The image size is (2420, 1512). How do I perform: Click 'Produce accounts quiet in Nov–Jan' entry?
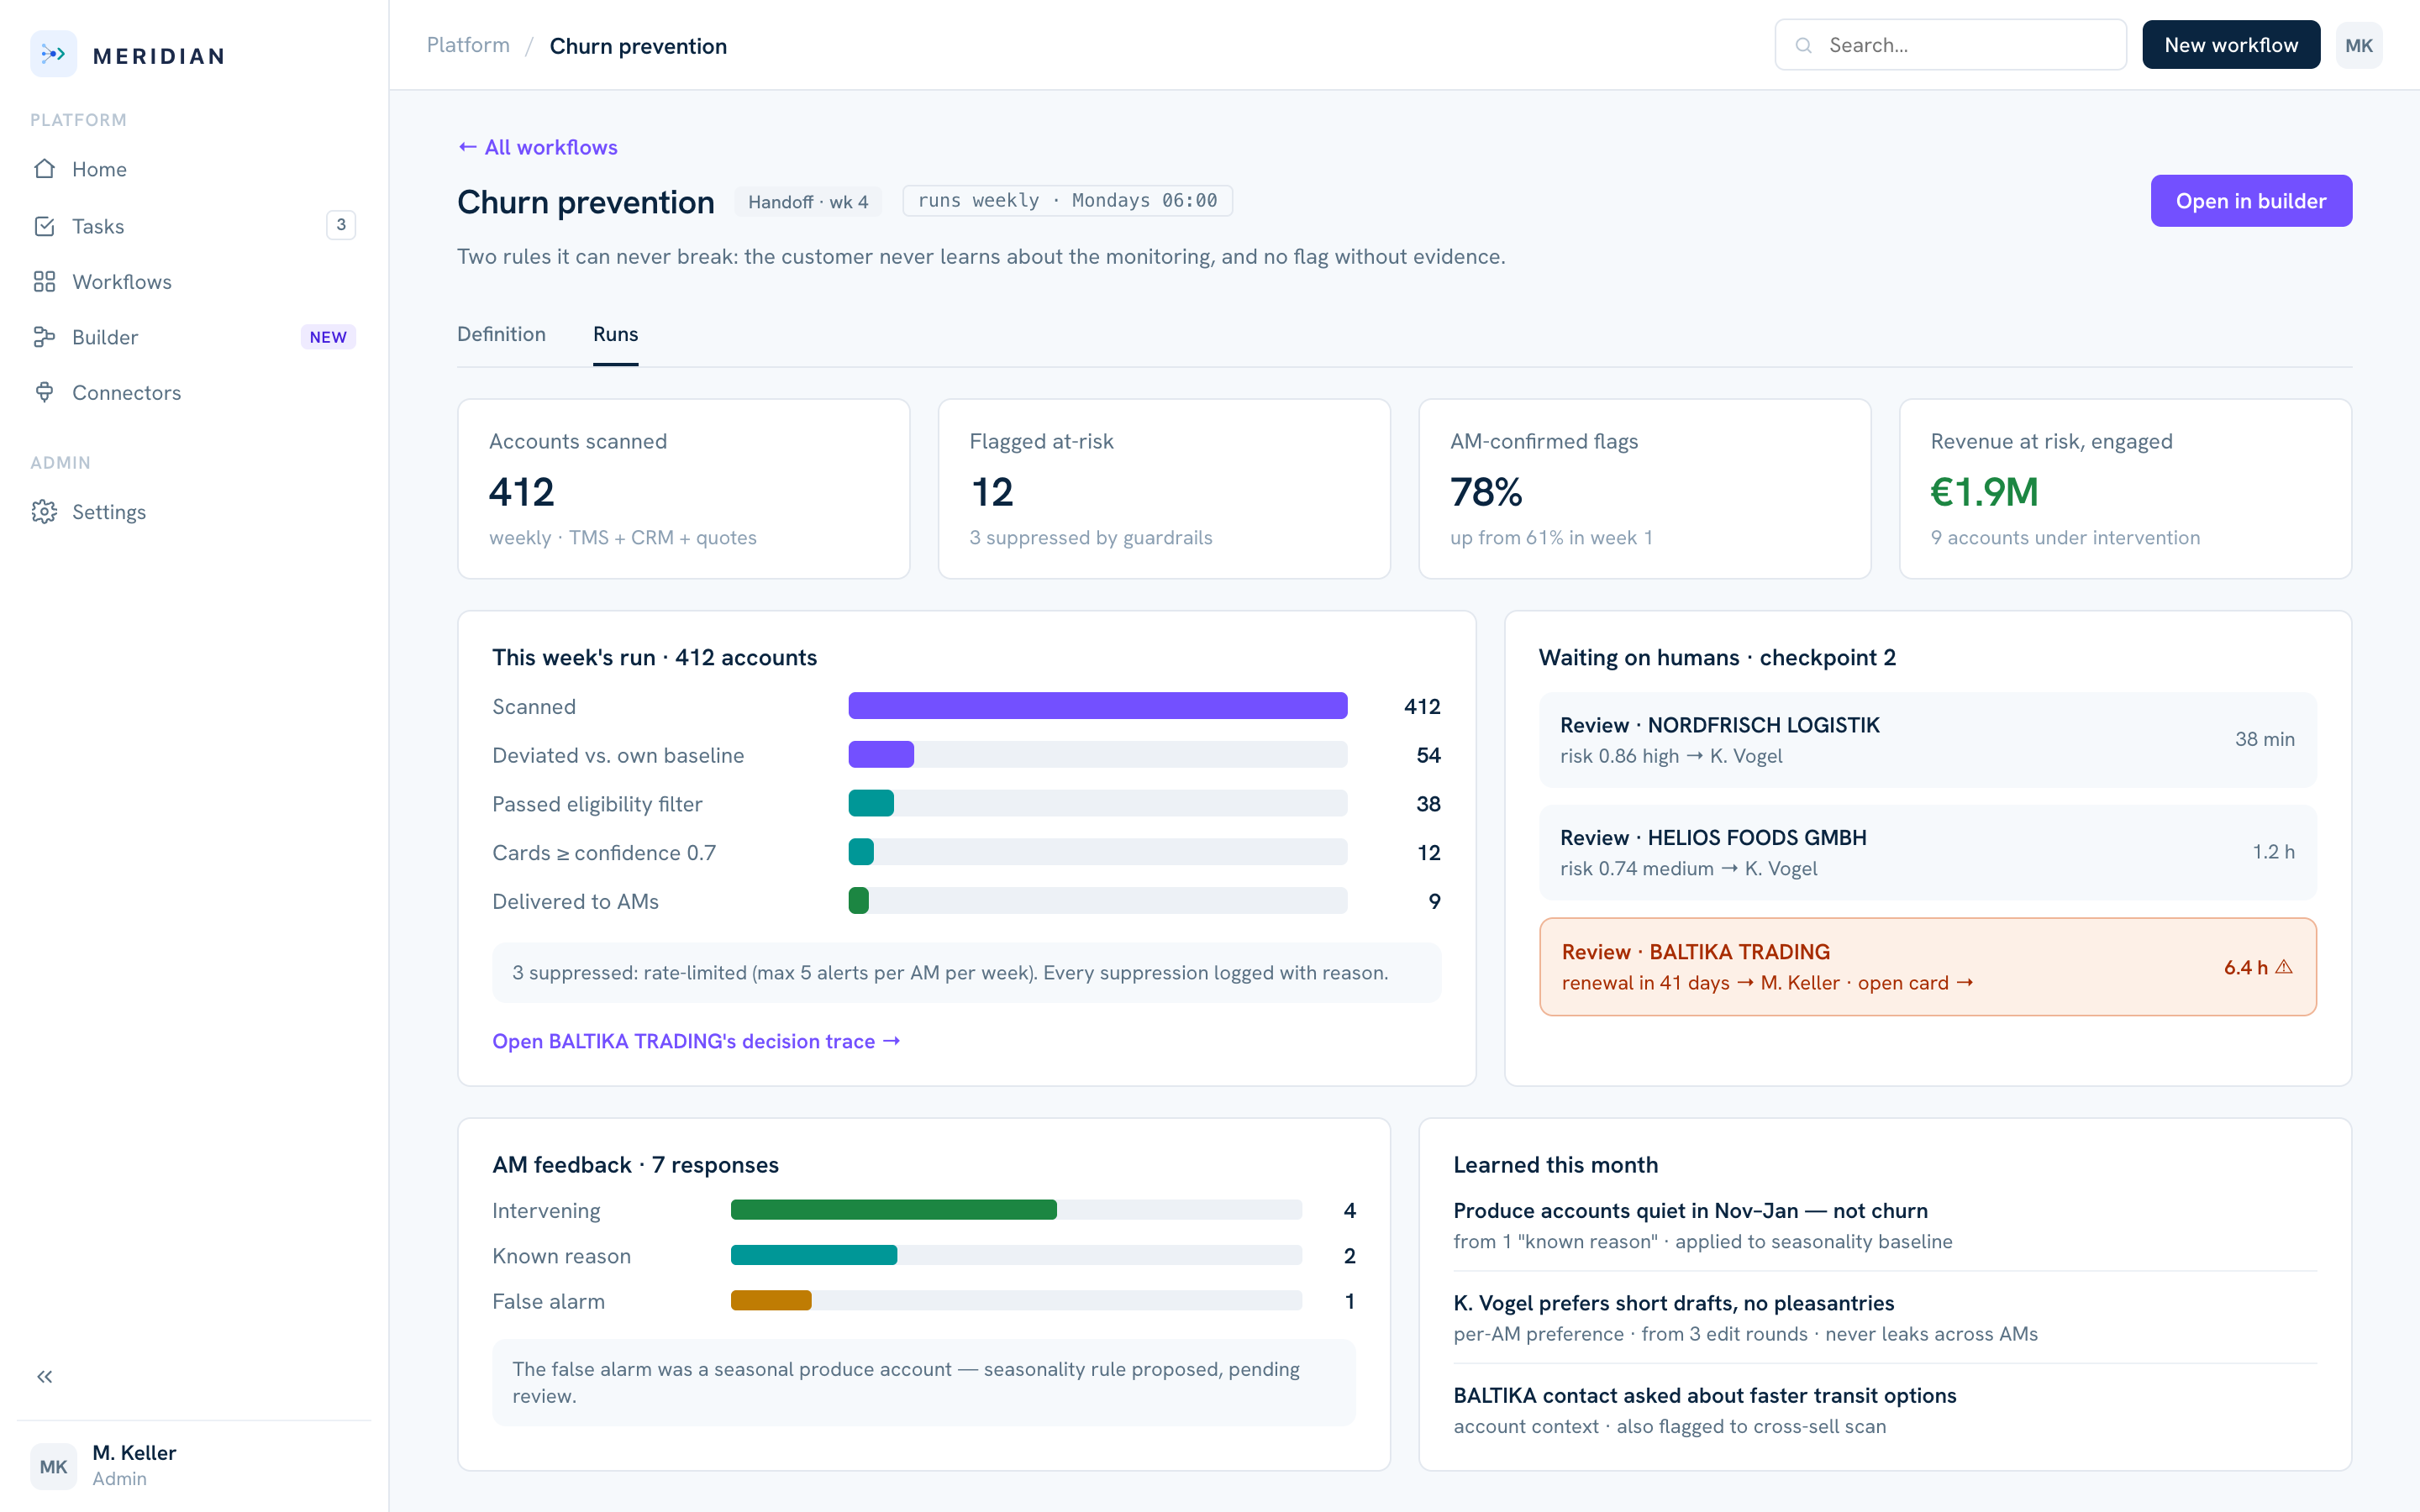pos(1885,1225)
